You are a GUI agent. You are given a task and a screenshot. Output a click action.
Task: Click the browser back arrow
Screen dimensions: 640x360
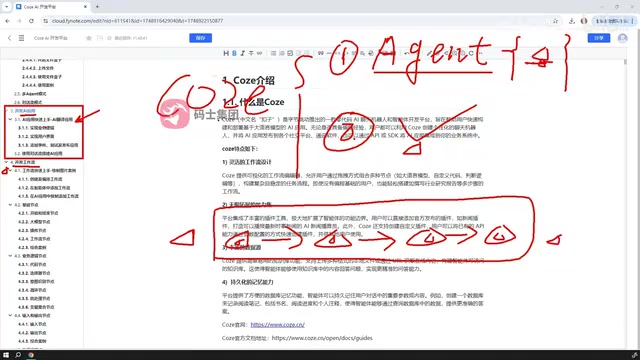(7, 21)
